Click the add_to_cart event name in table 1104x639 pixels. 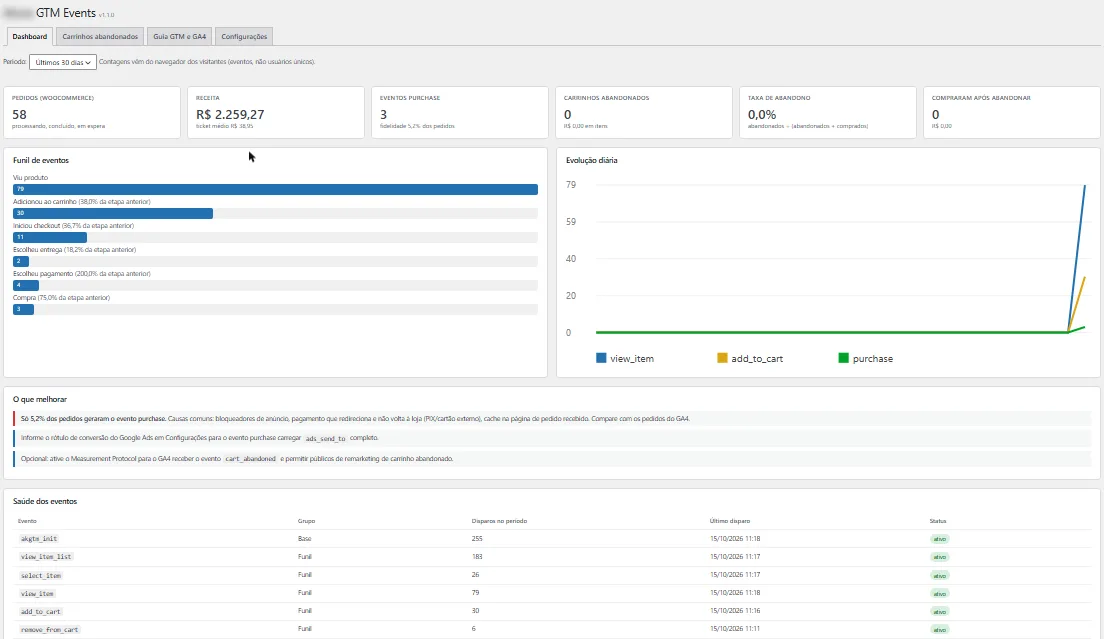(x=41, y=612)
